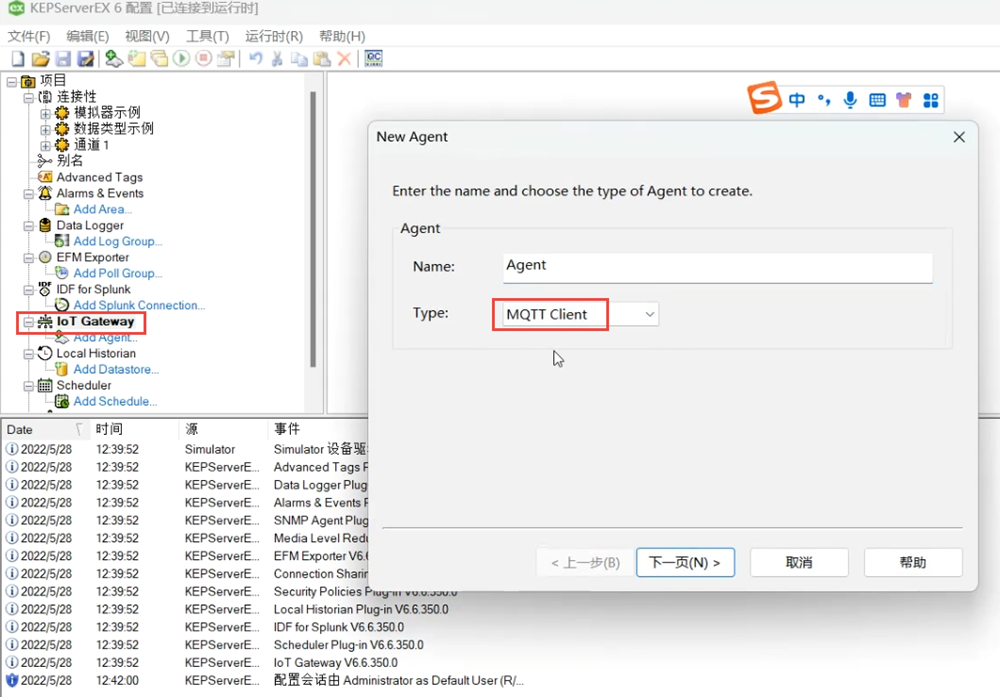This screenshot has height=697, width=1000.
Task: Click the Scheduler calendar icon
Action: point(45,385)
